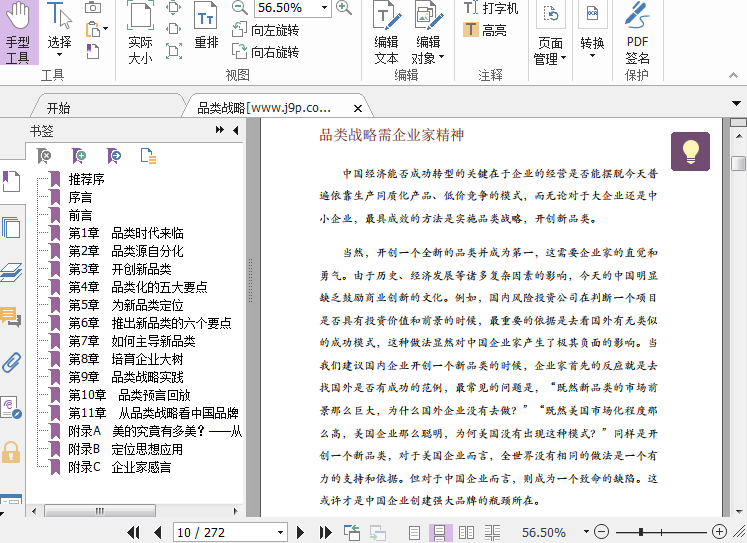
Task: Open the ribbon zoom 56.50% dropdown
Action: pos(324,8)
